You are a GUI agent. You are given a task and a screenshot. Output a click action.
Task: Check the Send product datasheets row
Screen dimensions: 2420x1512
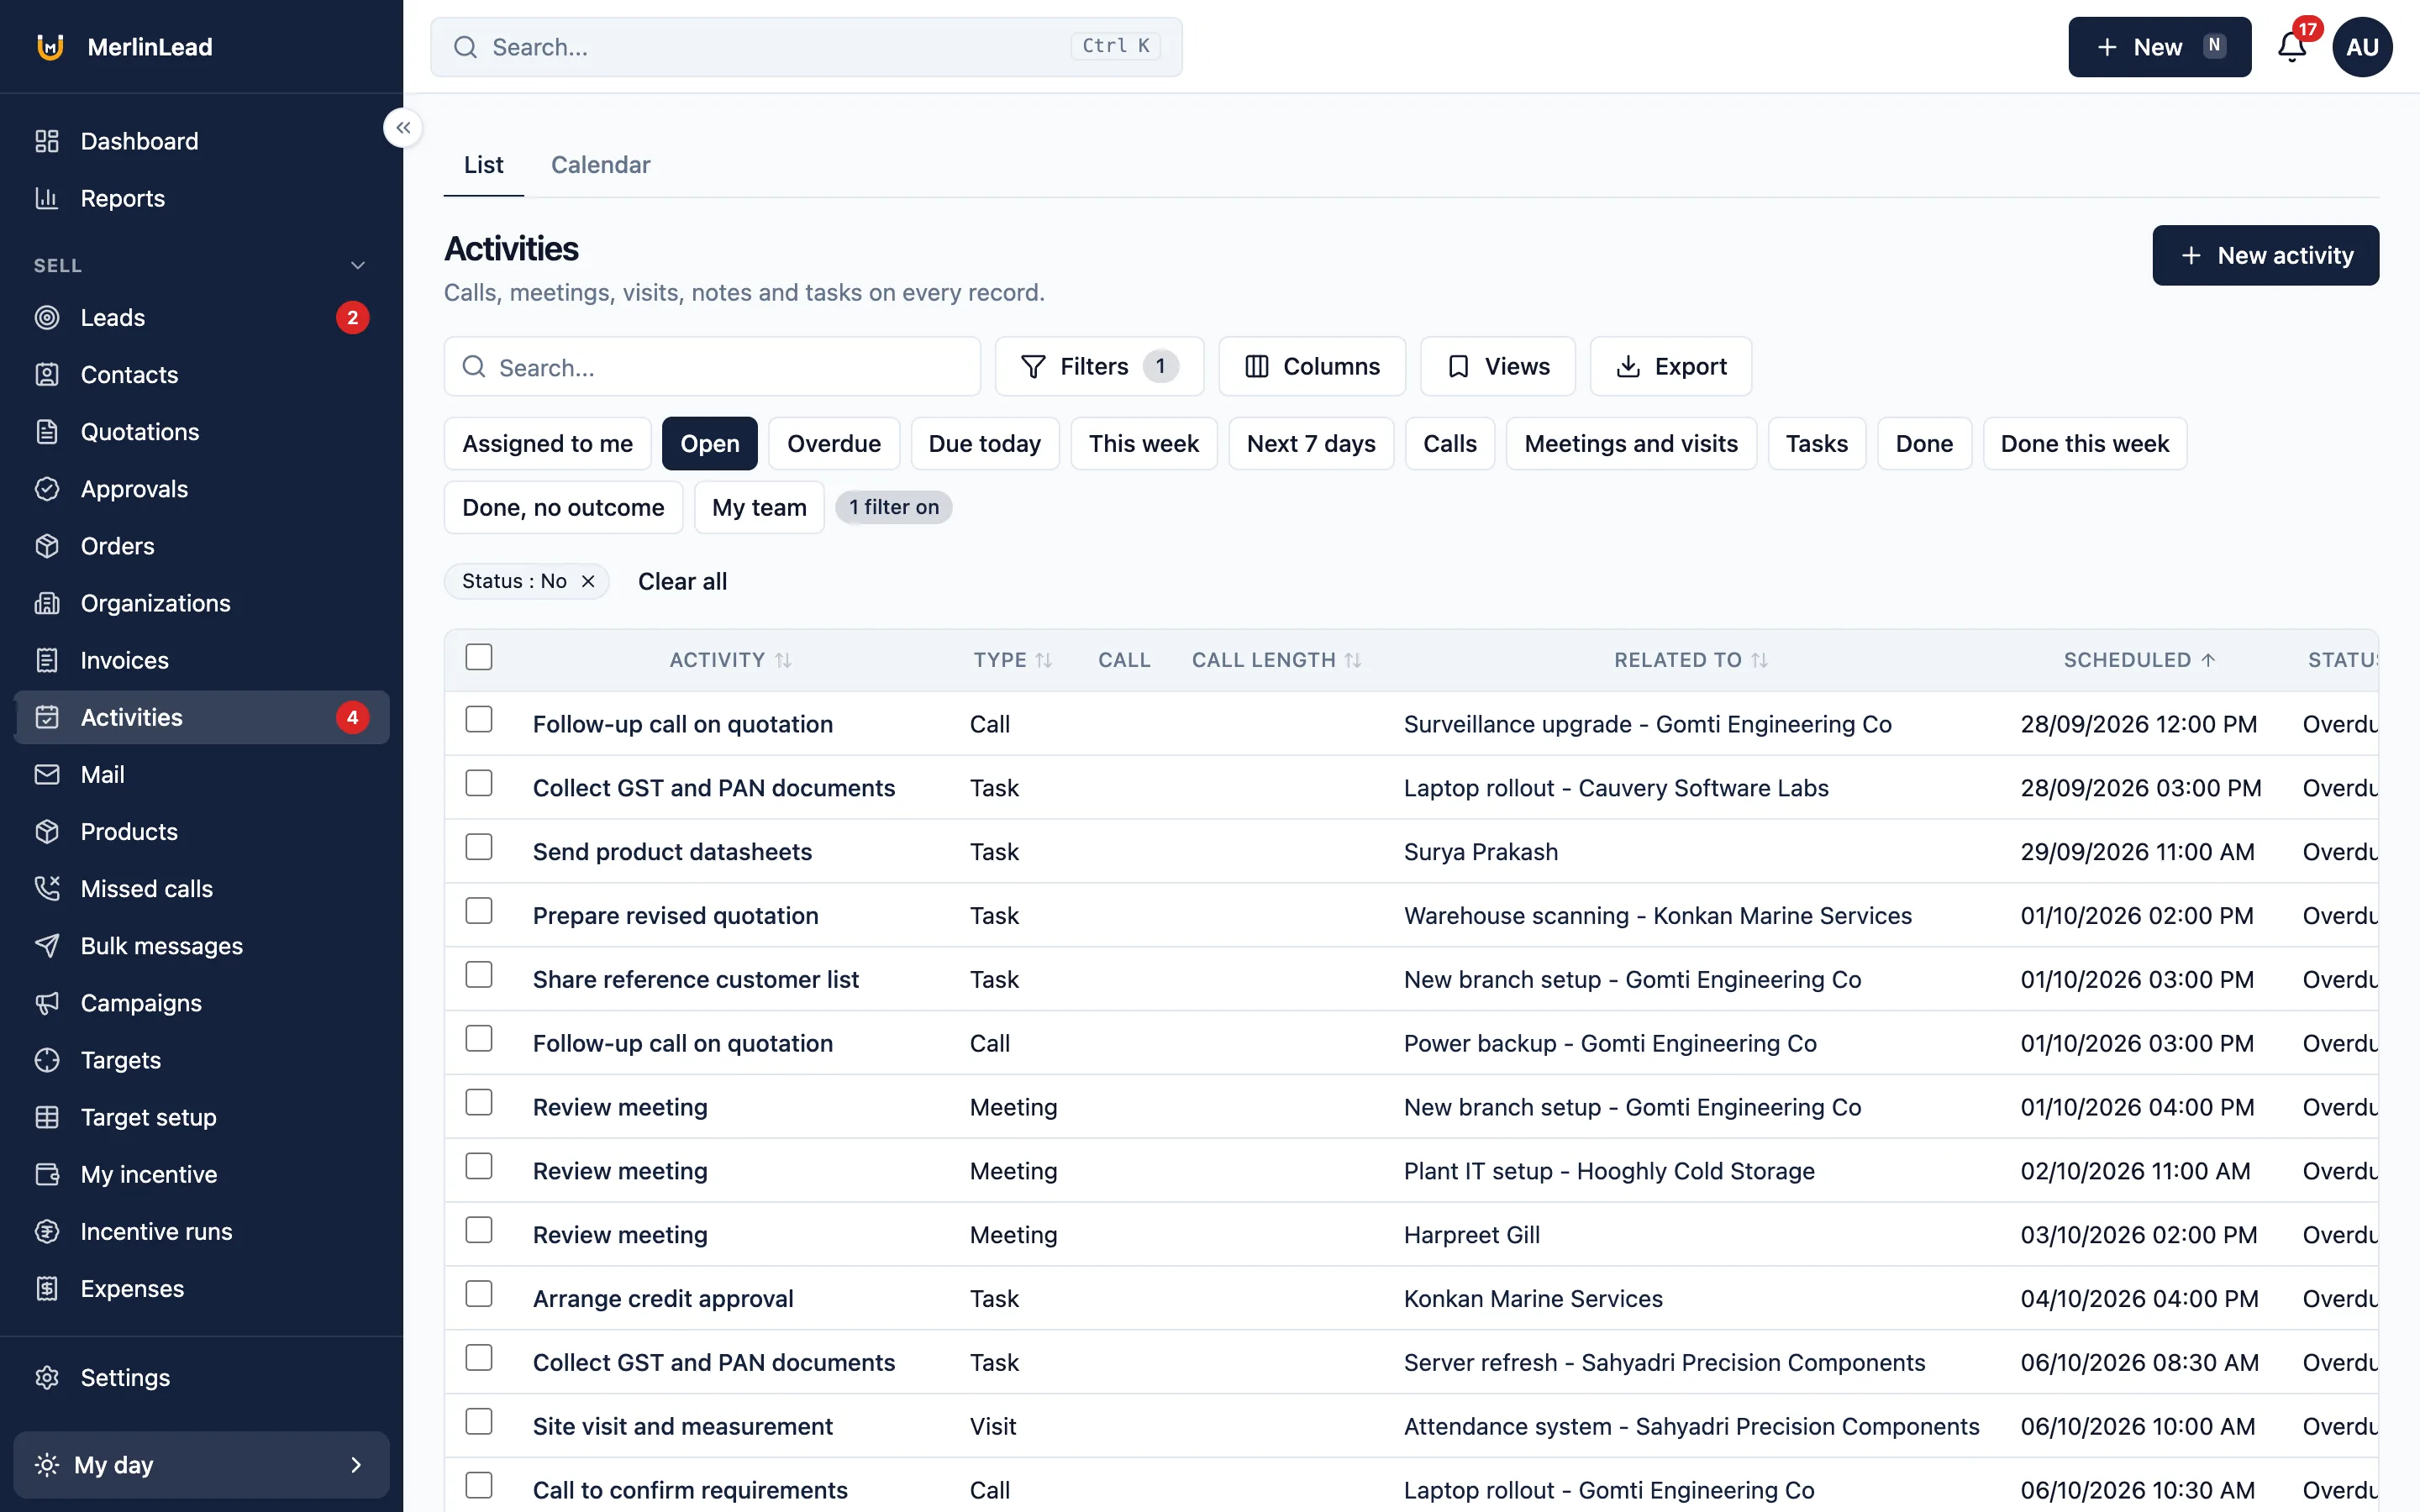[479, 847]
